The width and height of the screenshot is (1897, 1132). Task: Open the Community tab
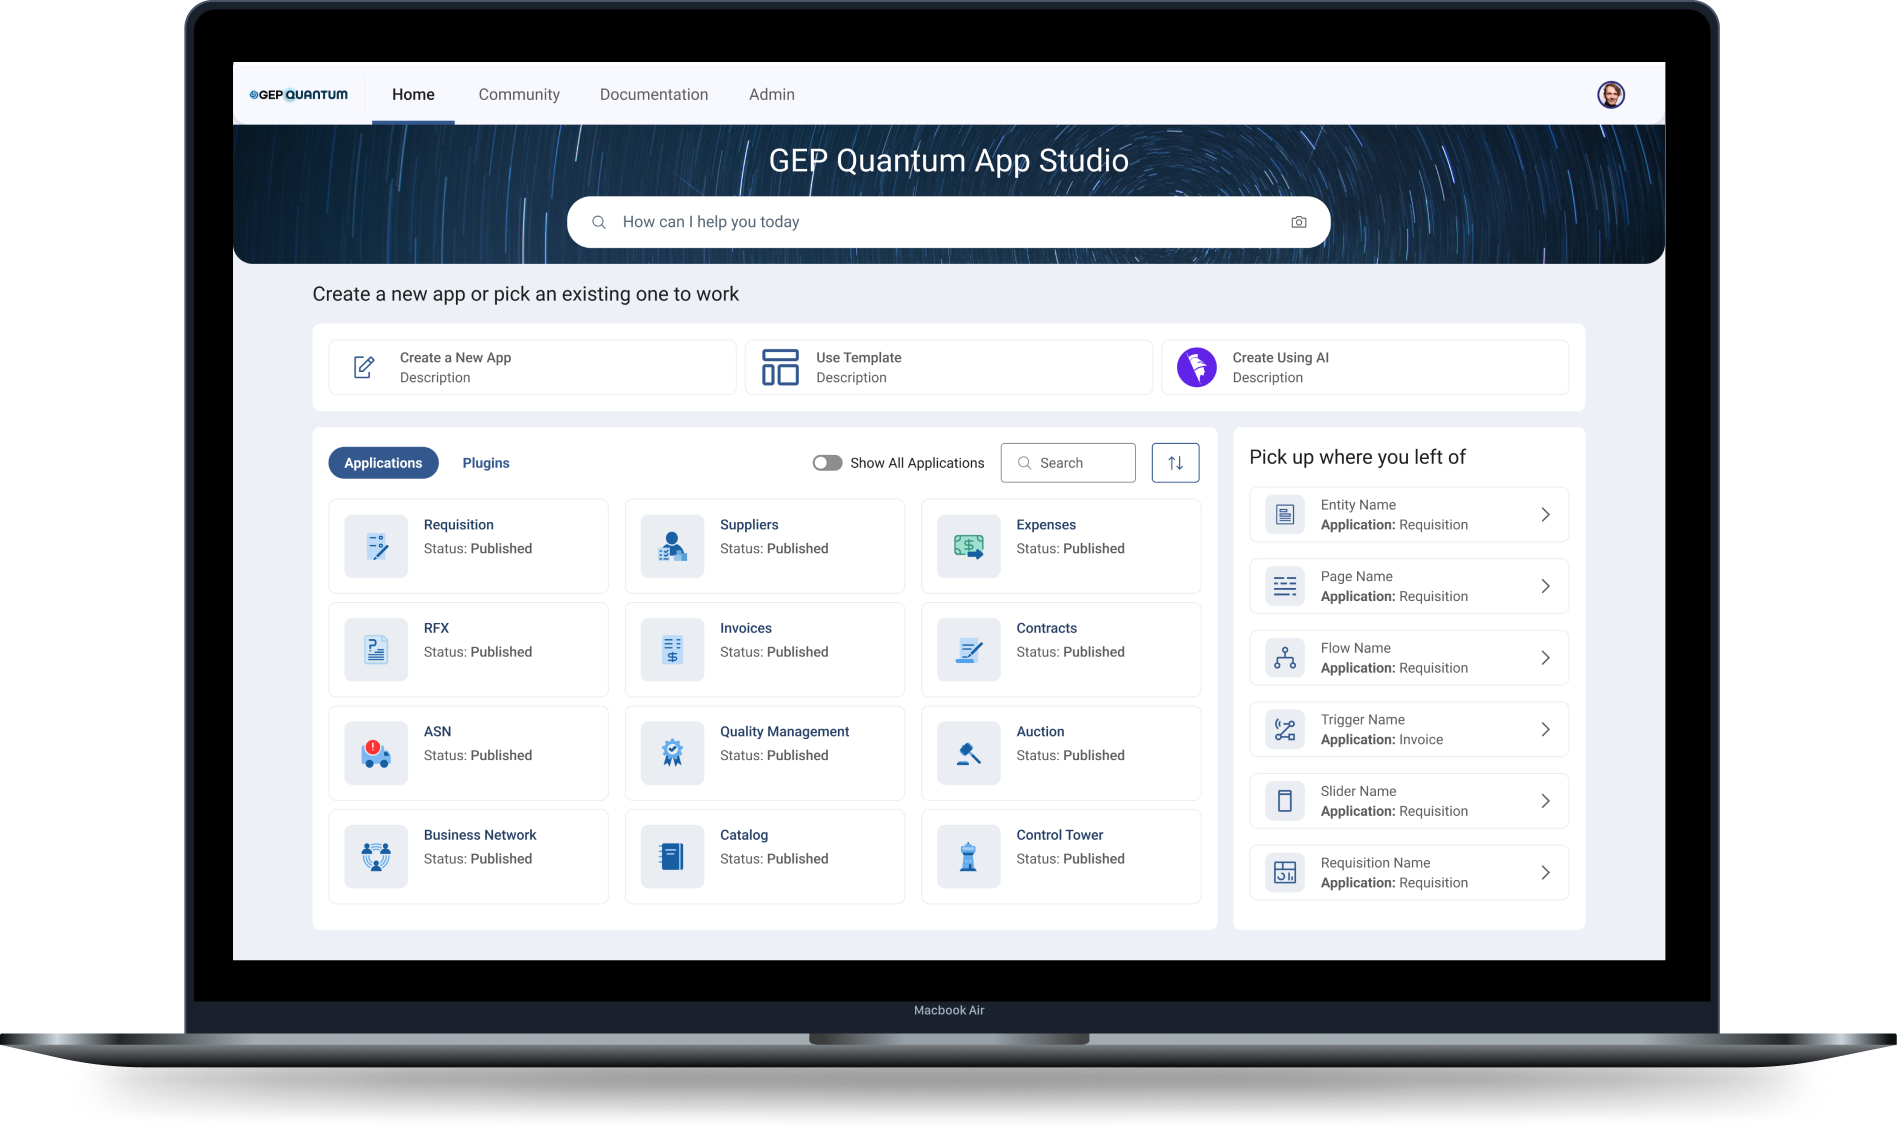[x=519, y=94]
